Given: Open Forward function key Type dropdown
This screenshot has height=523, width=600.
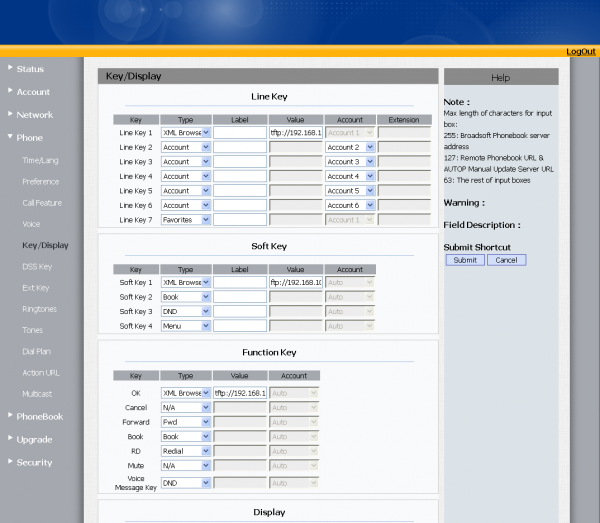Looking at the screenshot, I should pyautogui.click(x=186, y=422).
